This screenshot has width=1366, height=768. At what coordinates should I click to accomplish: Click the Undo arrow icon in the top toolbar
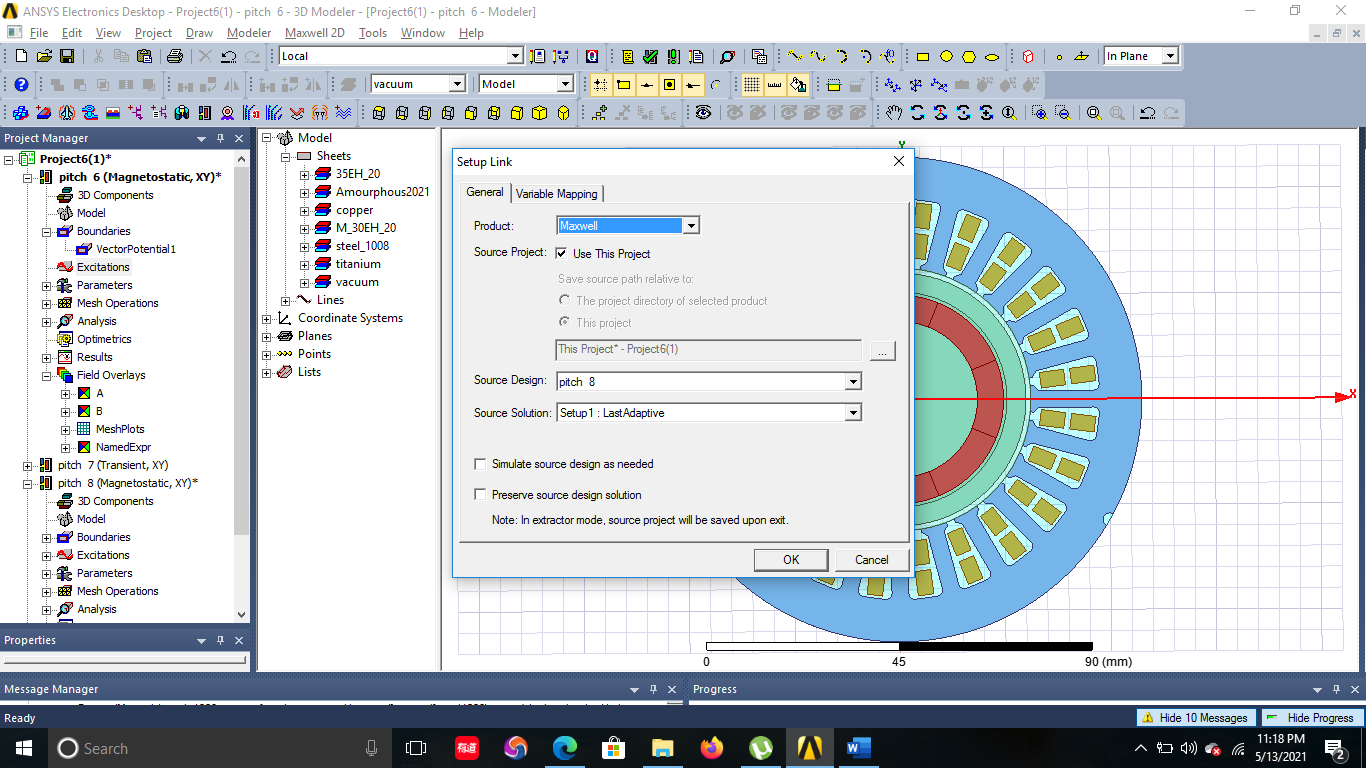click(x=229, y=57)
